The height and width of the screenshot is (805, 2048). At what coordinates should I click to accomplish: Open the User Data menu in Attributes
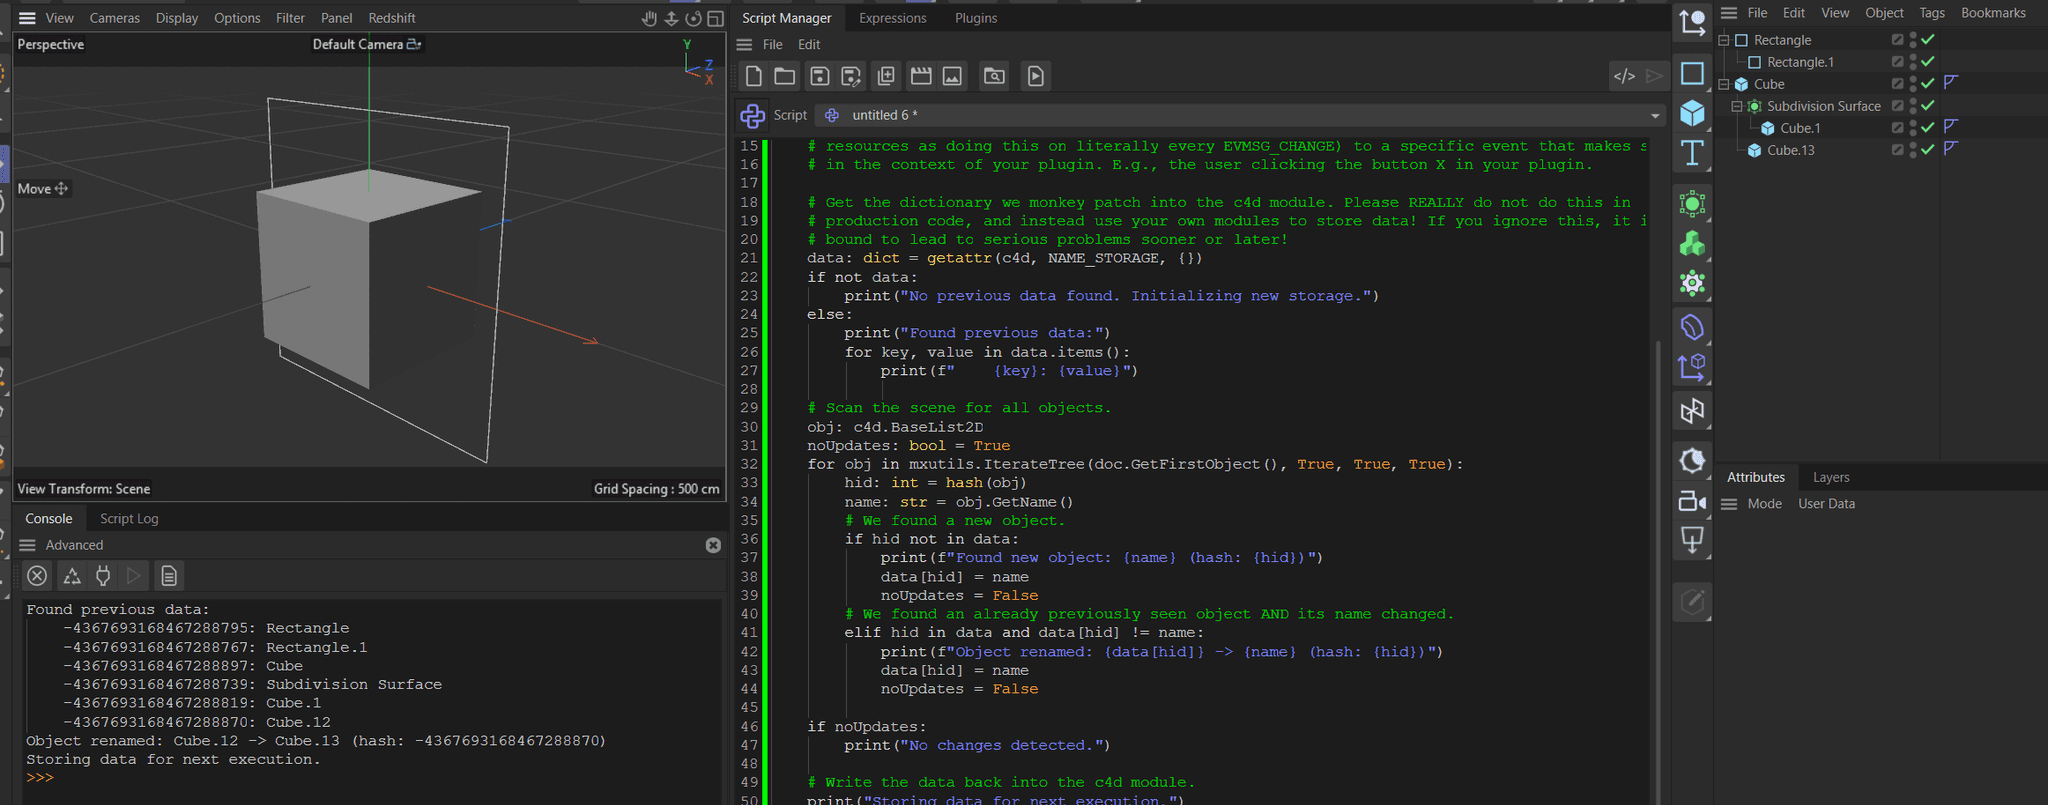pyautogui.click(x=1826, y=504)
